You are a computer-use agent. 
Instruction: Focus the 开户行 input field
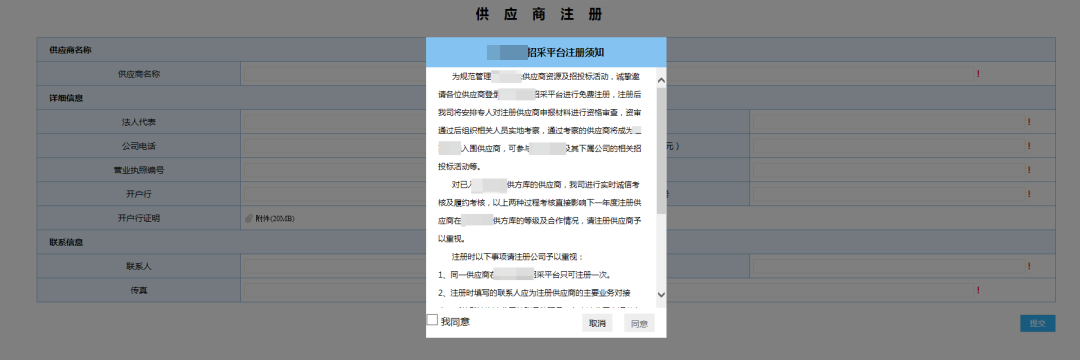coord(334,194)
